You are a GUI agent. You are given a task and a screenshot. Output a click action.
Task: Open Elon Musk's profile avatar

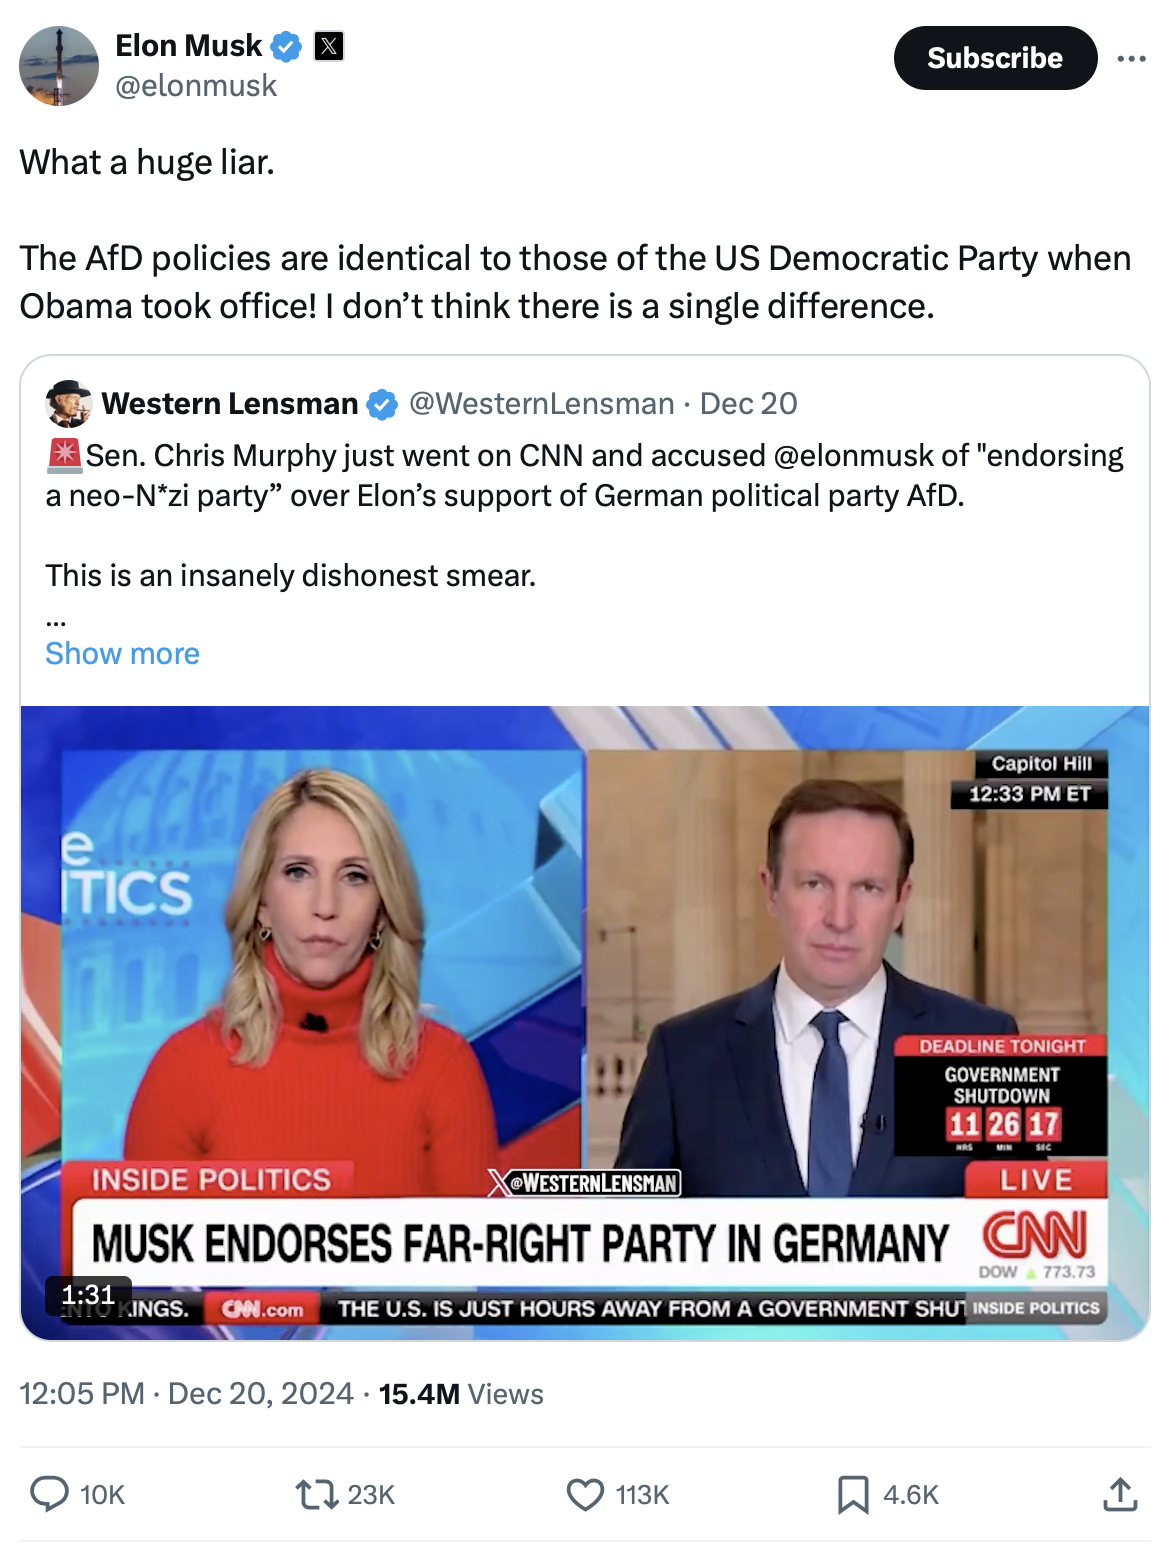pos(59,66)
